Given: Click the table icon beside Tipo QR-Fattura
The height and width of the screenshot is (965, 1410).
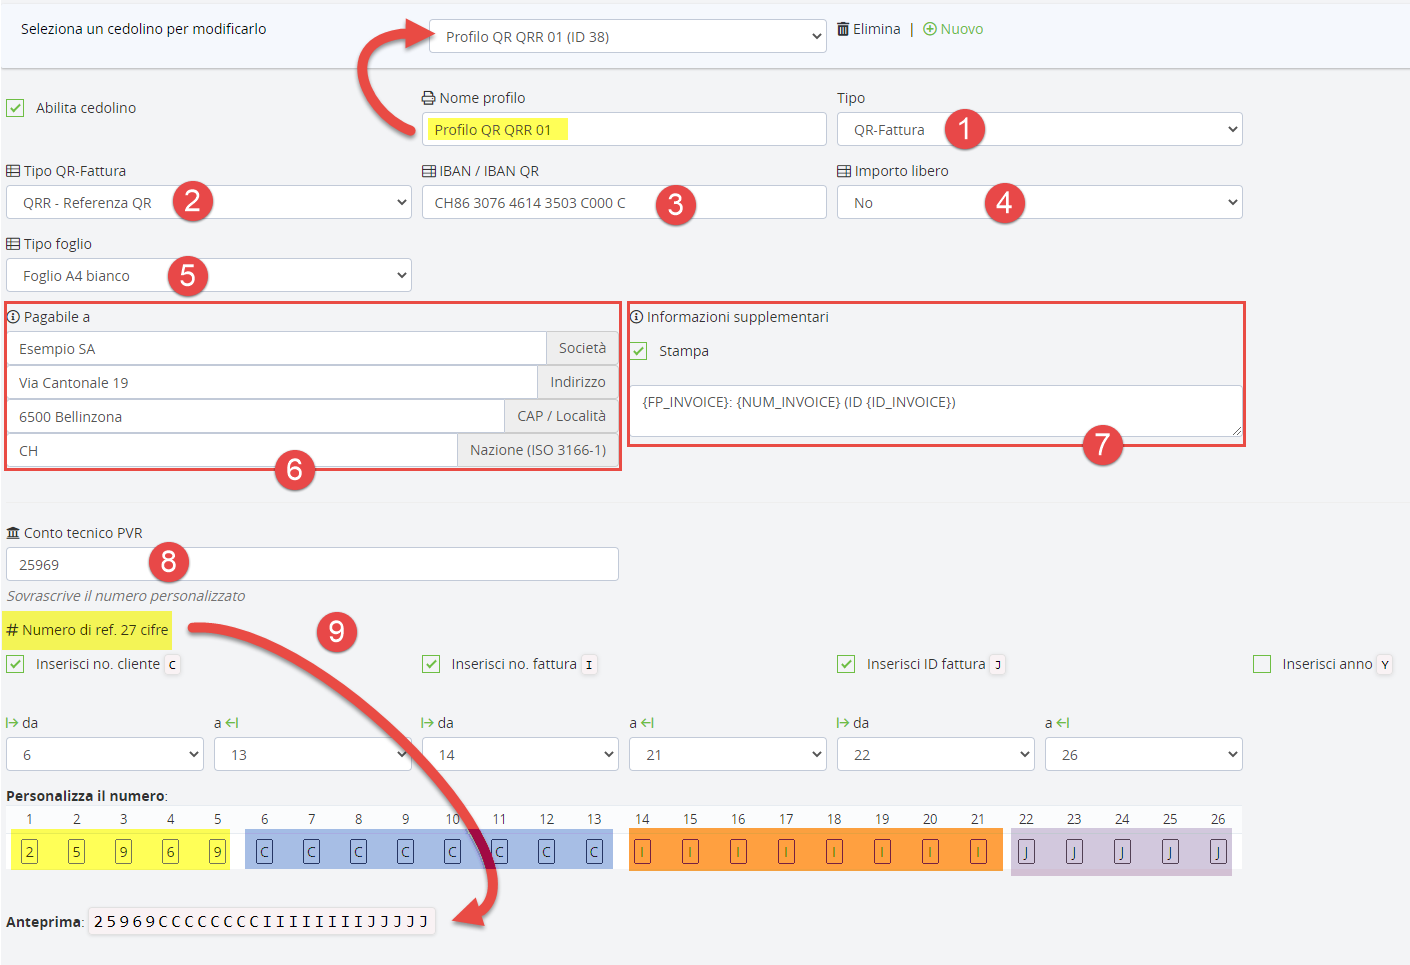Looking at the screenshot, I should (x=13, y=171).
